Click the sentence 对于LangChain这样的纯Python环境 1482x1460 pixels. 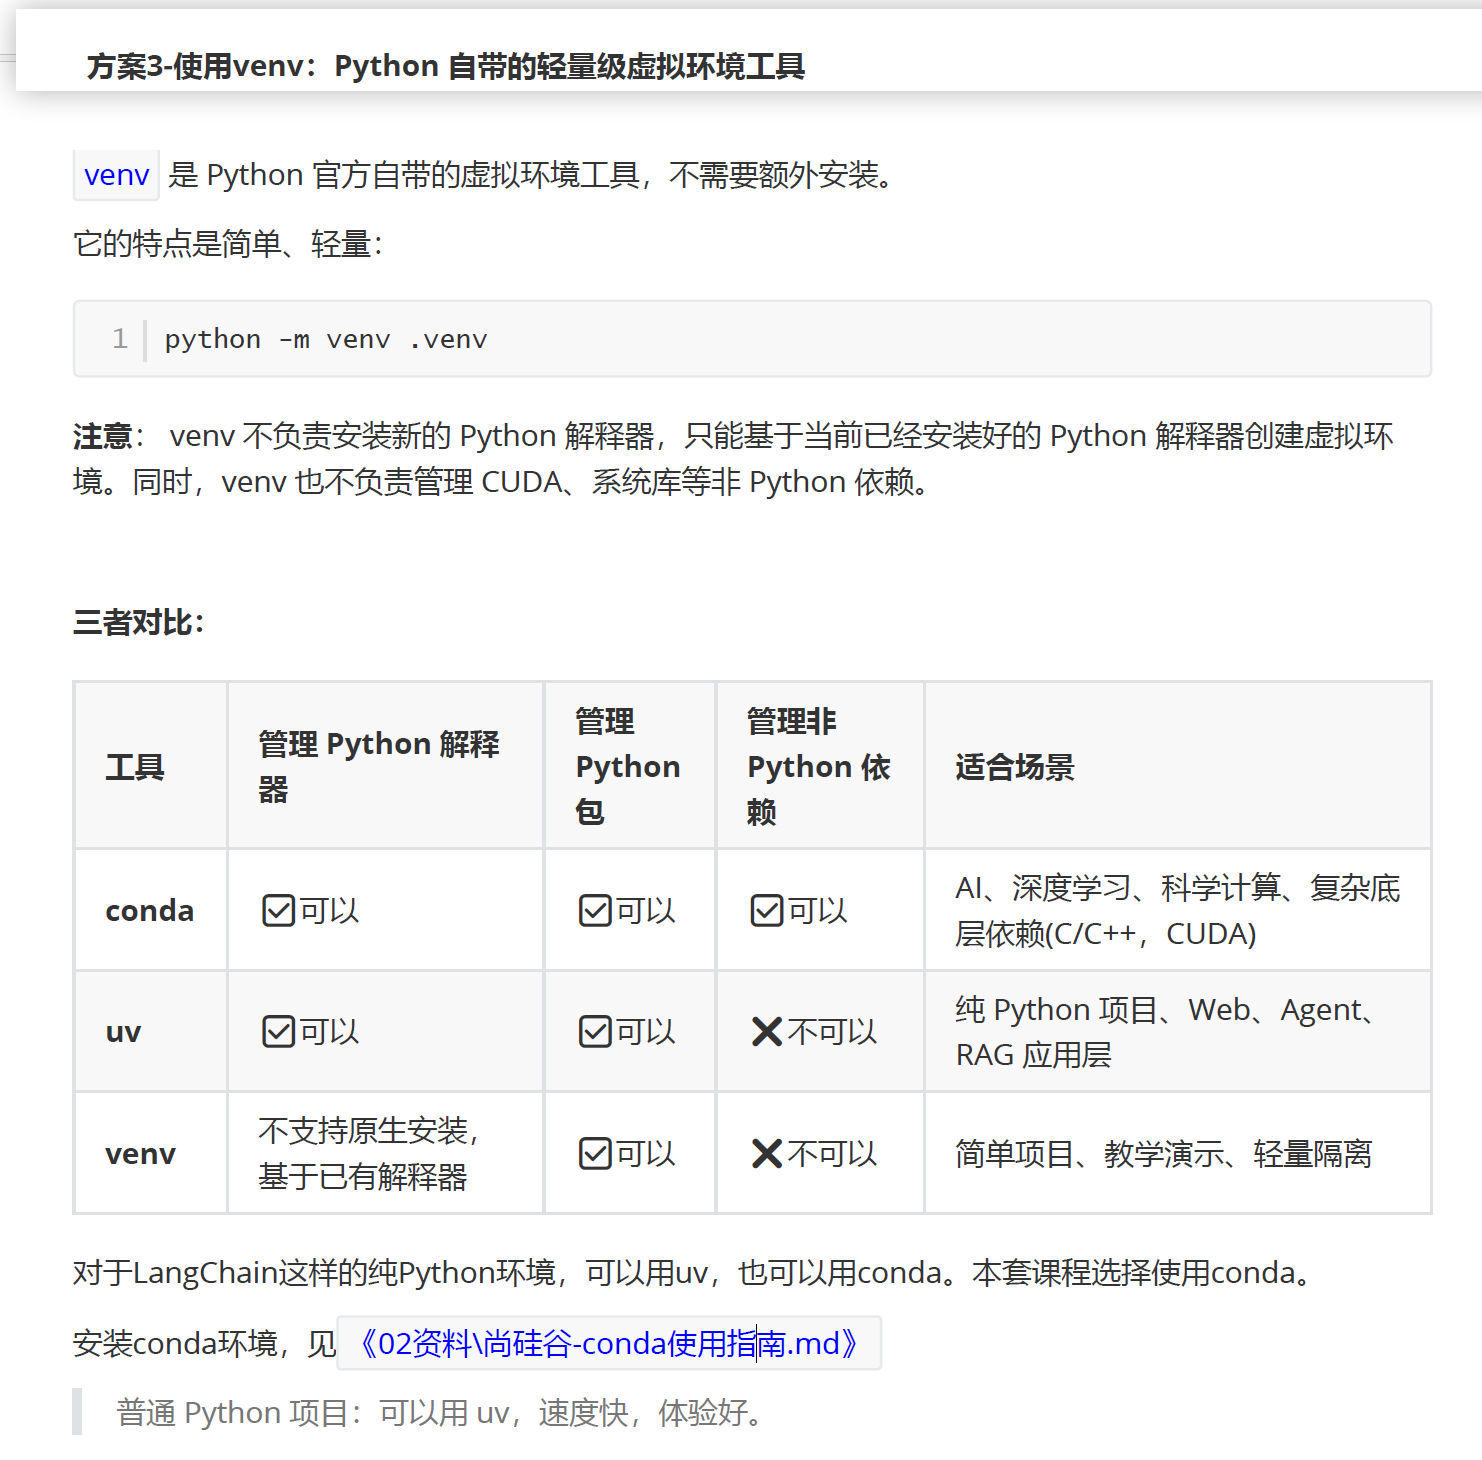[692, 1272]
